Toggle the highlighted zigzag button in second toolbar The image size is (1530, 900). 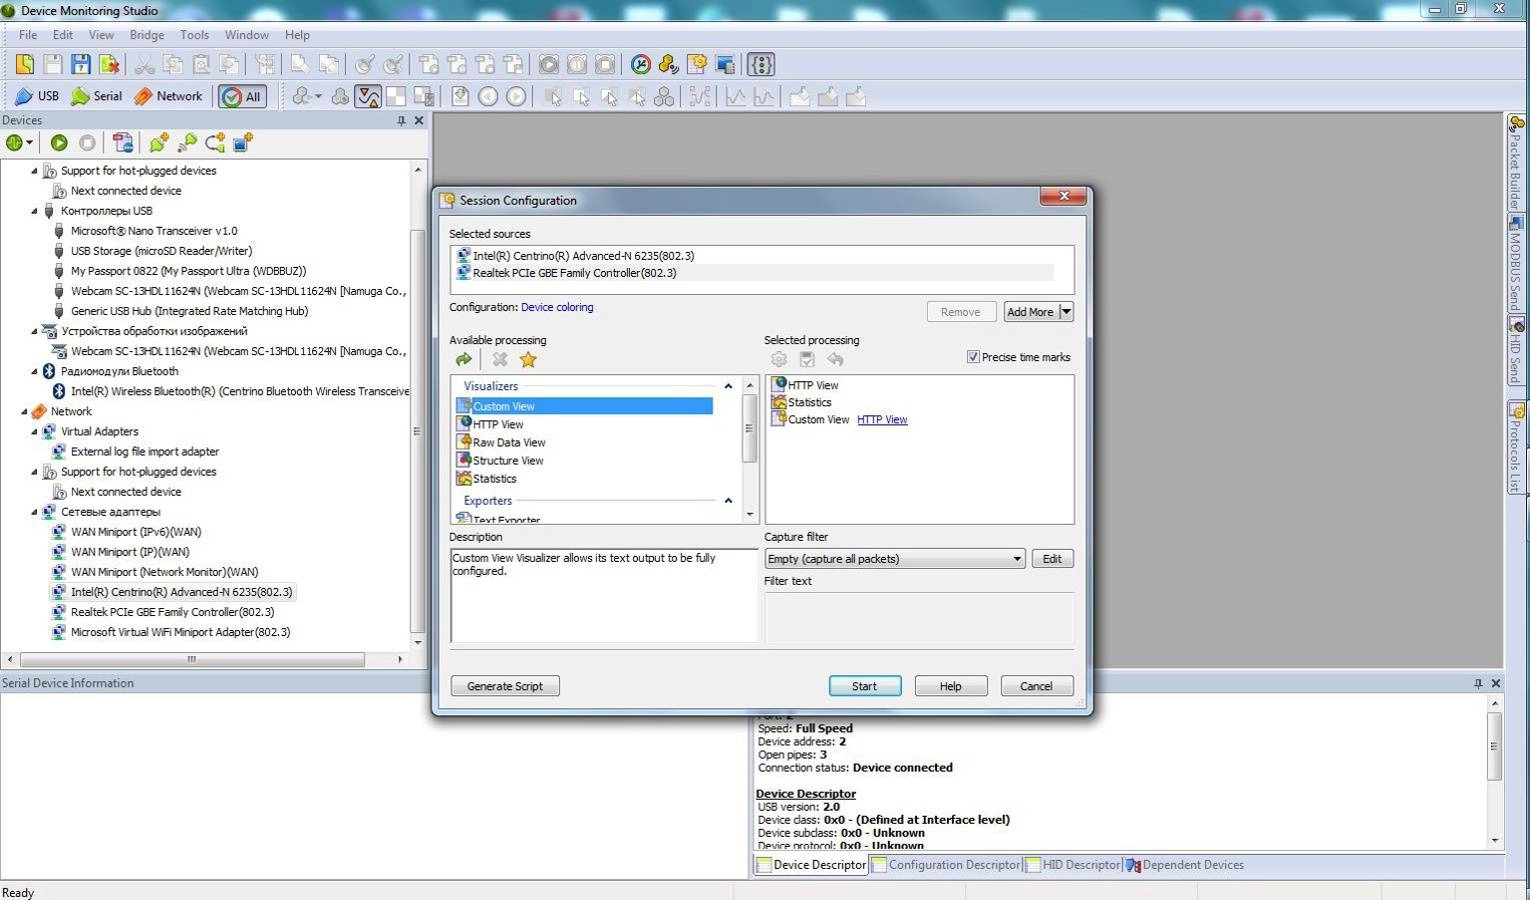click(x=368, y=97)
